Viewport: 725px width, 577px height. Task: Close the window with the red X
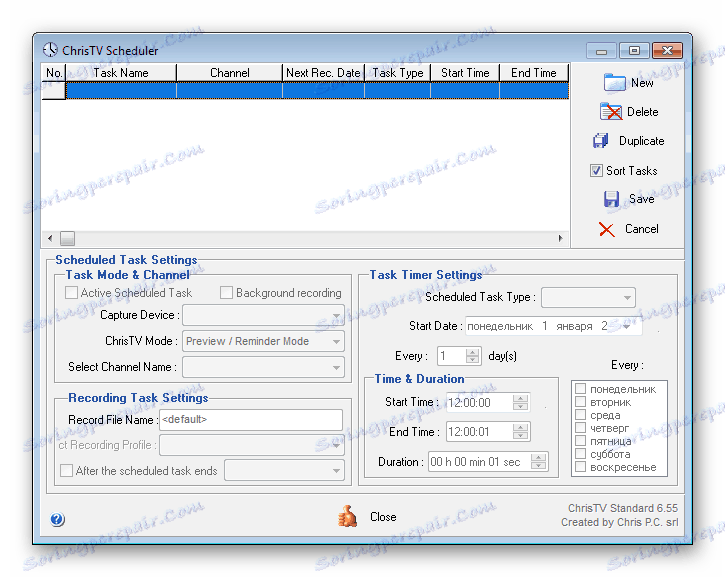667,51
